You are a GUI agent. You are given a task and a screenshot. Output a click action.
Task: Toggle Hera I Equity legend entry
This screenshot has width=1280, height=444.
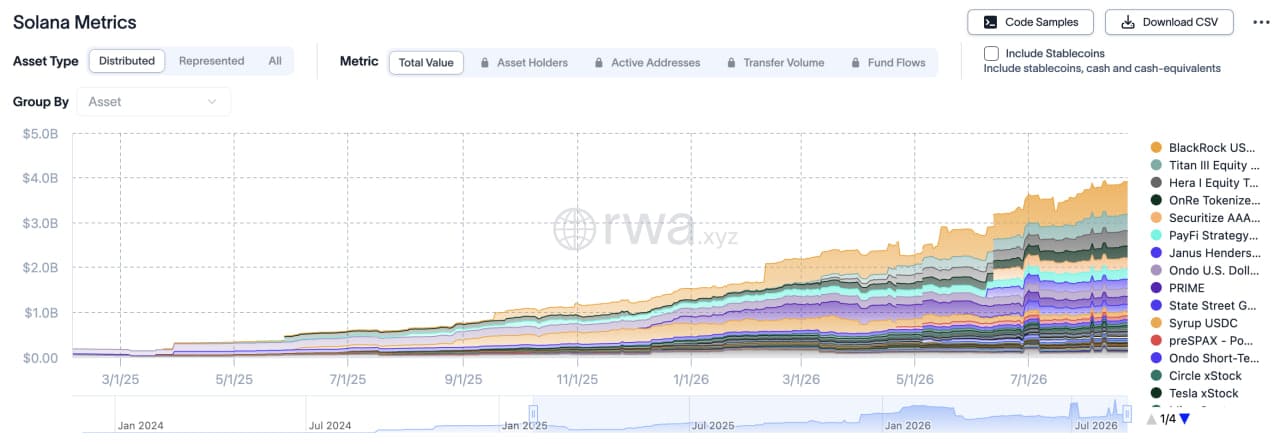coord(1205,183)
